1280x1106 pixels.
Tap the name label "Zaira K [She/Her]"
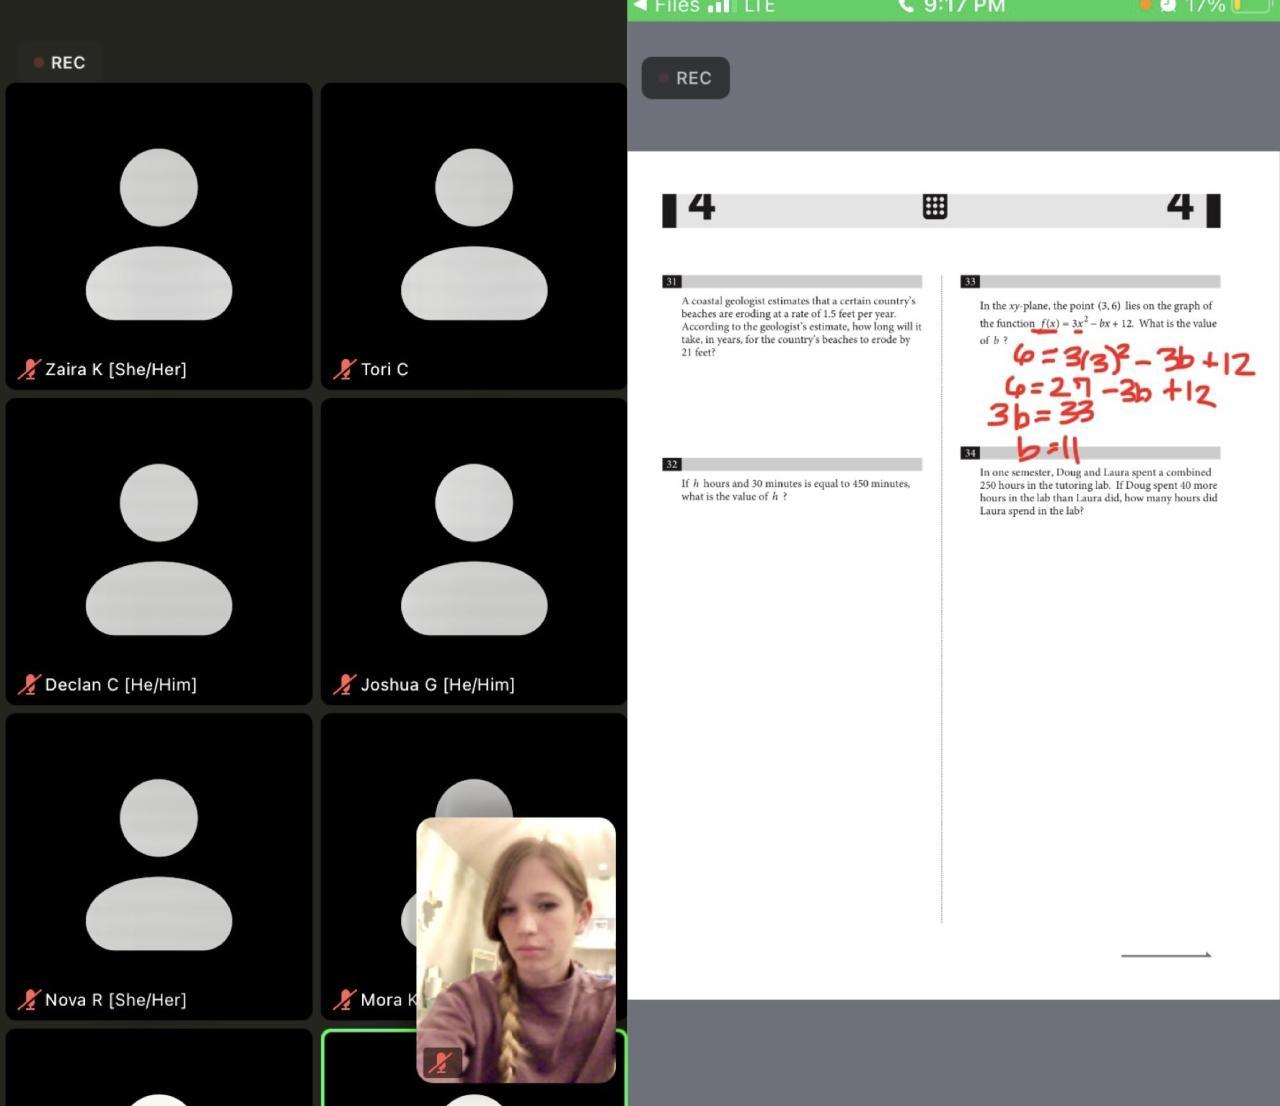click(x=116, y=369)
